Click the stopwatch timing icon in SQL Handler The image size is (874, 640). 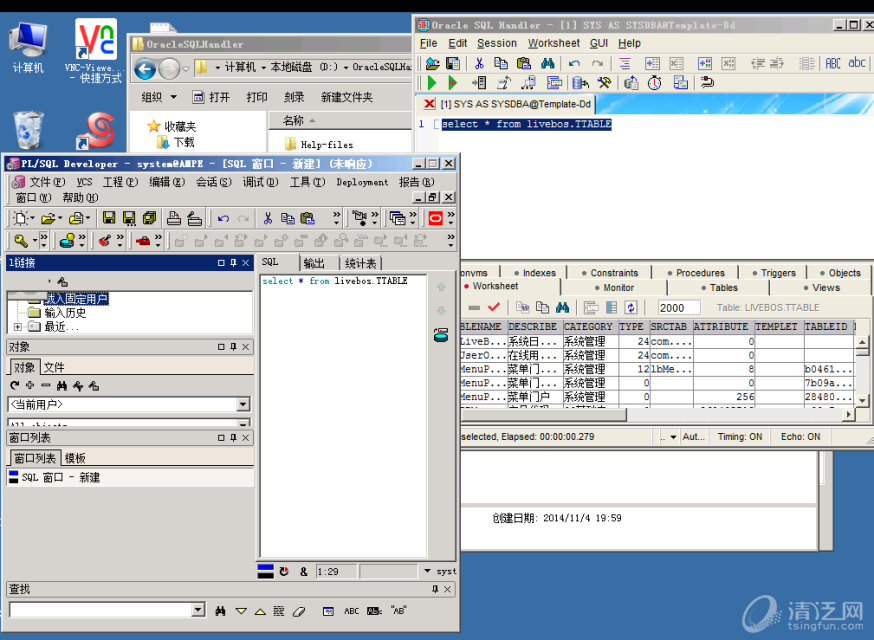pos(653,83)
